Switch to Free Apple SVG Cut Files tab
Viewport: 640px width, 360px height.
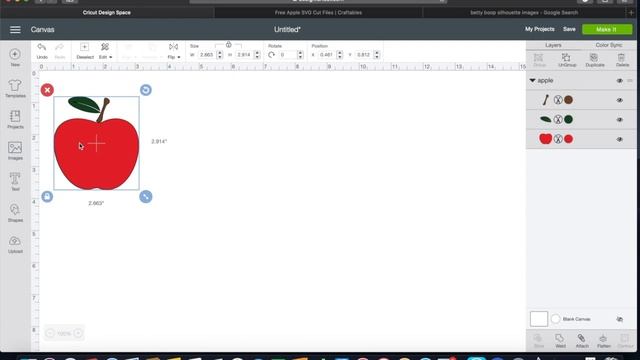point(318,13)
